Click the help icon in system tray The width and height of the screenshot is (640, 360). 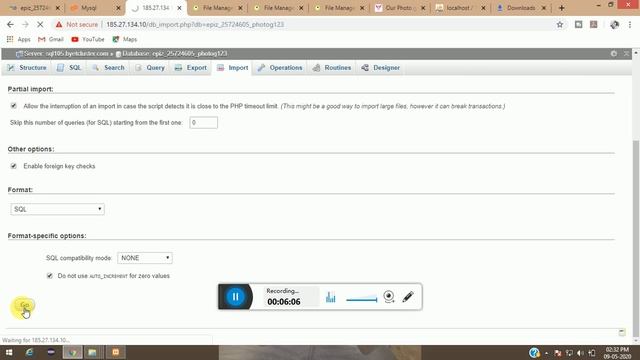point(534,353)
